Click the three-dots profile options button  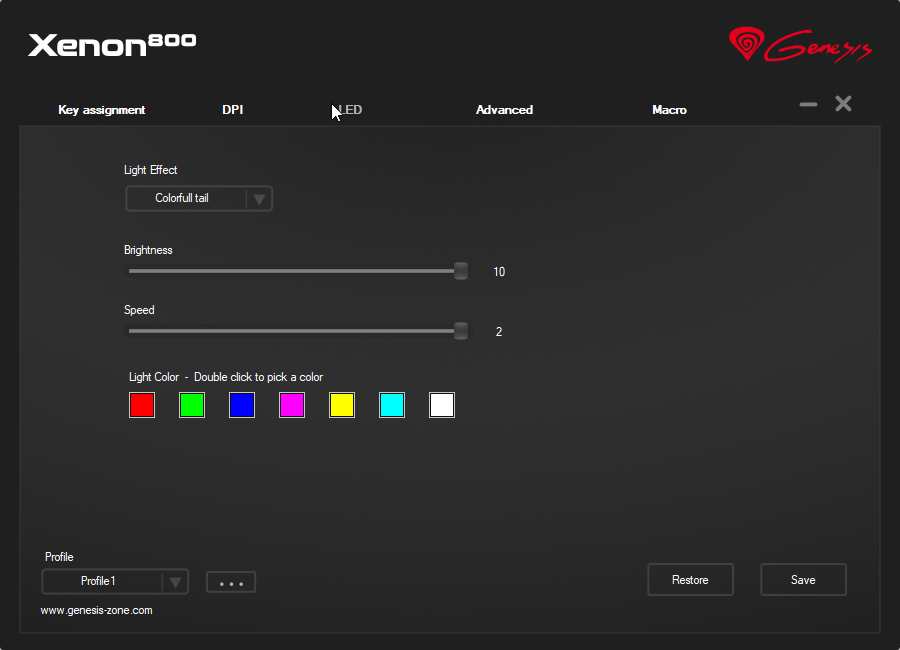[x=231, y=582]
